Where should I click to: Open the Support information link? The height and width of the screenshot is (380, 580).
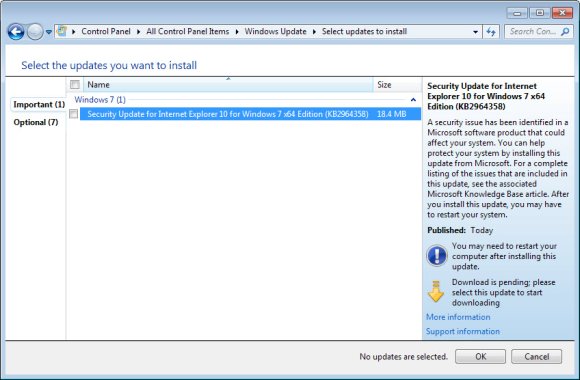click(x=463, y=331)
